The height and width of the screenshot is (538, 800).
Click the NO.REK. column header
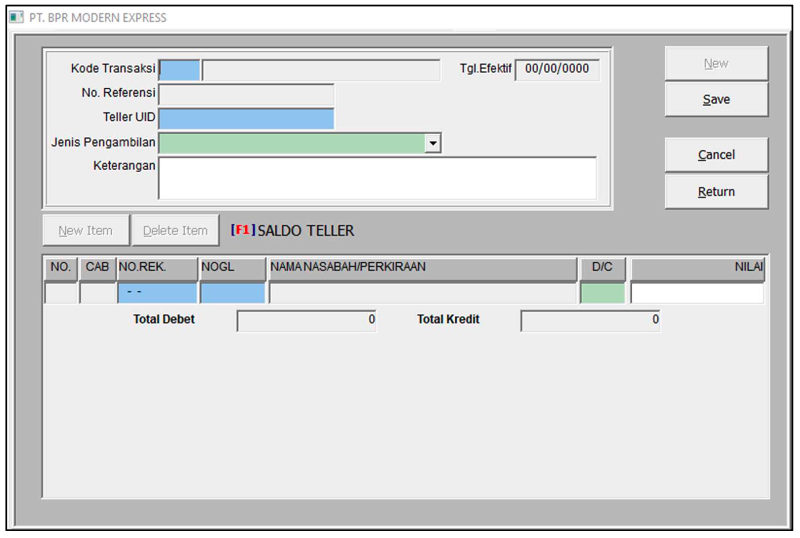click(x=157, y=268)
